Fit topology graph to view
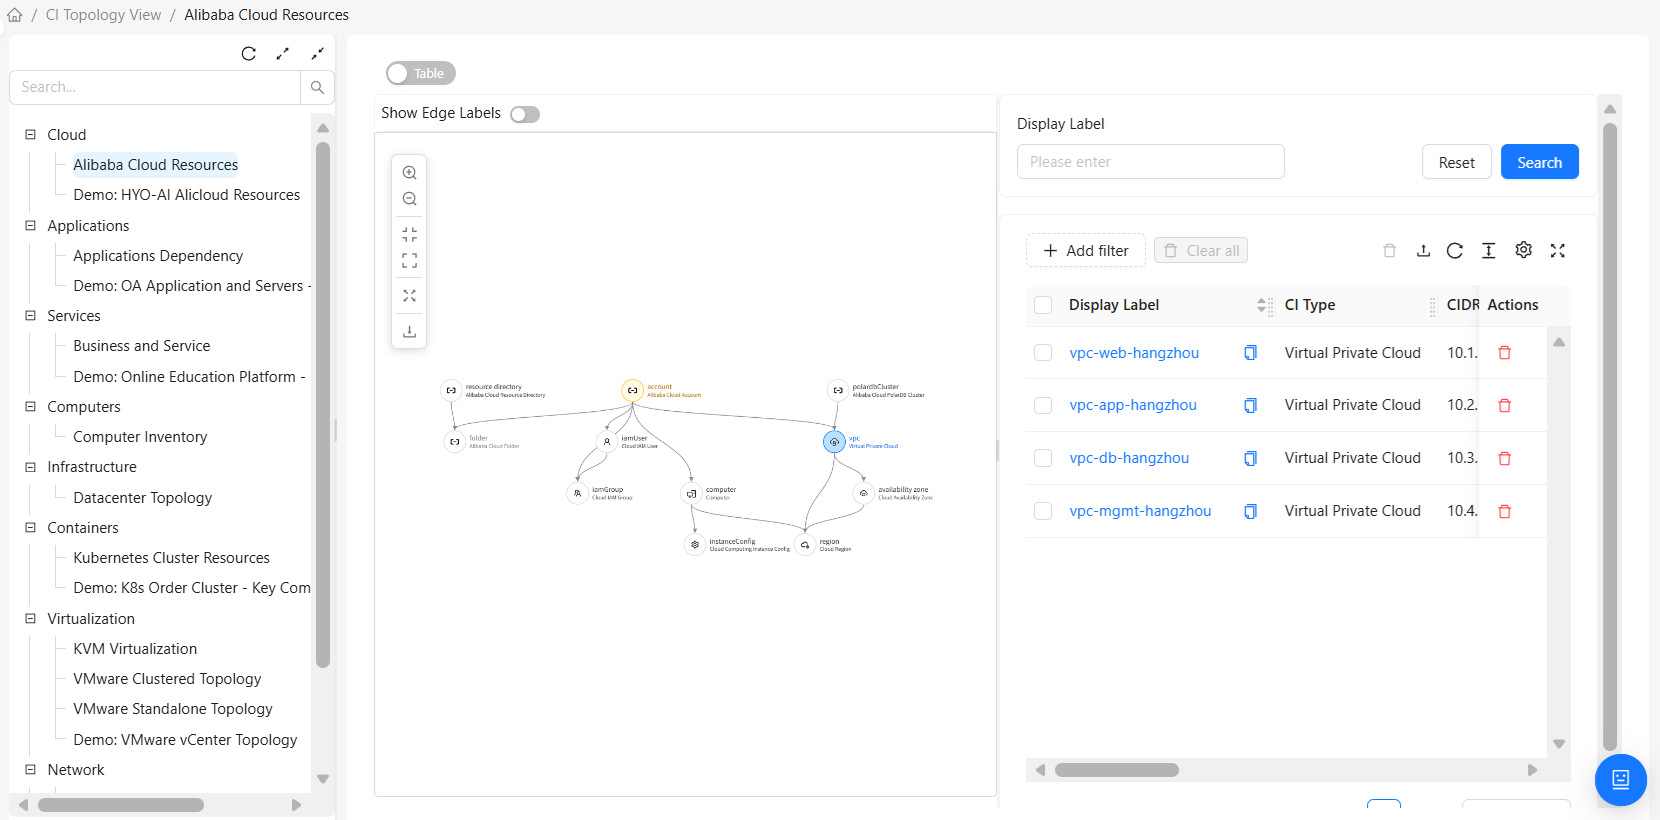1660x820 pixels. tap(410, 234)
